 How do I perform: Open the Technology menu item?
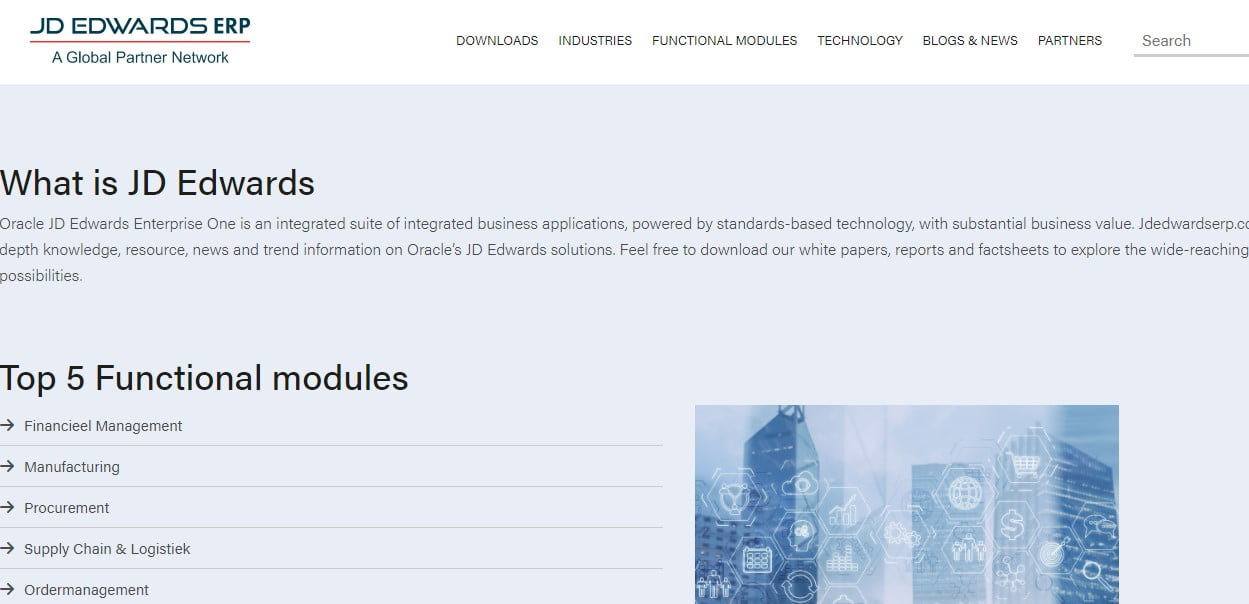coord(860,41)
